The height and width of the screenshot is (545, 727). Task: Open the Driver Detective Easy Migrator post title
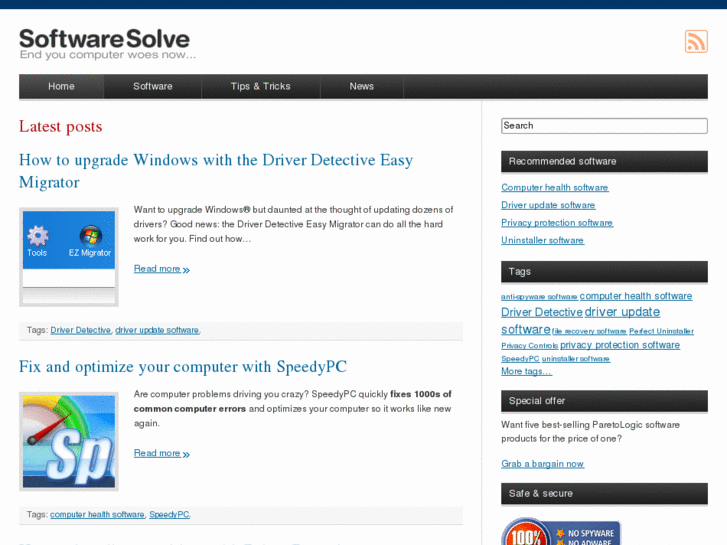pyautogui.click(x=216, y=171)
